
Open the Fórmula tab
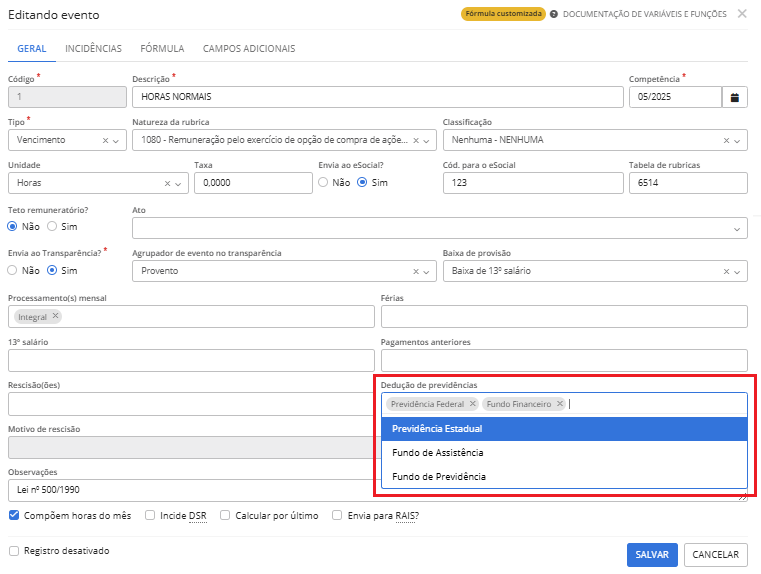coord(162,48)
